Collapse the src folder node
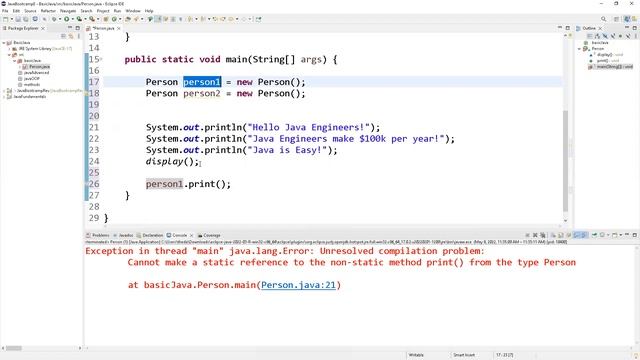This screenshot has width=640, height=360. coord(9,54)
